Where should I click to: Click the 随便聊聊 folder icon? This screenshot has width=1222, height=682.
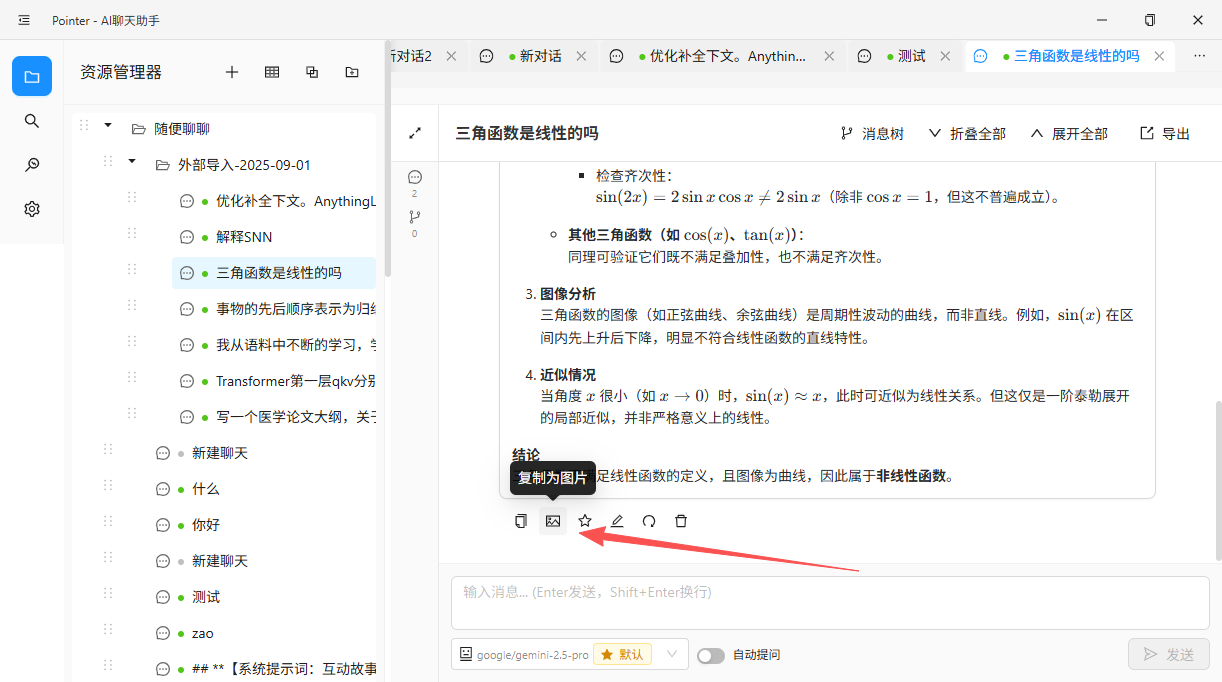[139, 129]
